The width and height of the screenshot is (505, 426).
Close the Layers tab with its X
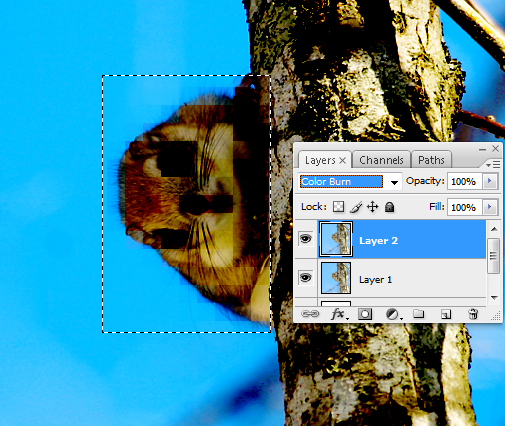click(x=343, y=161)
